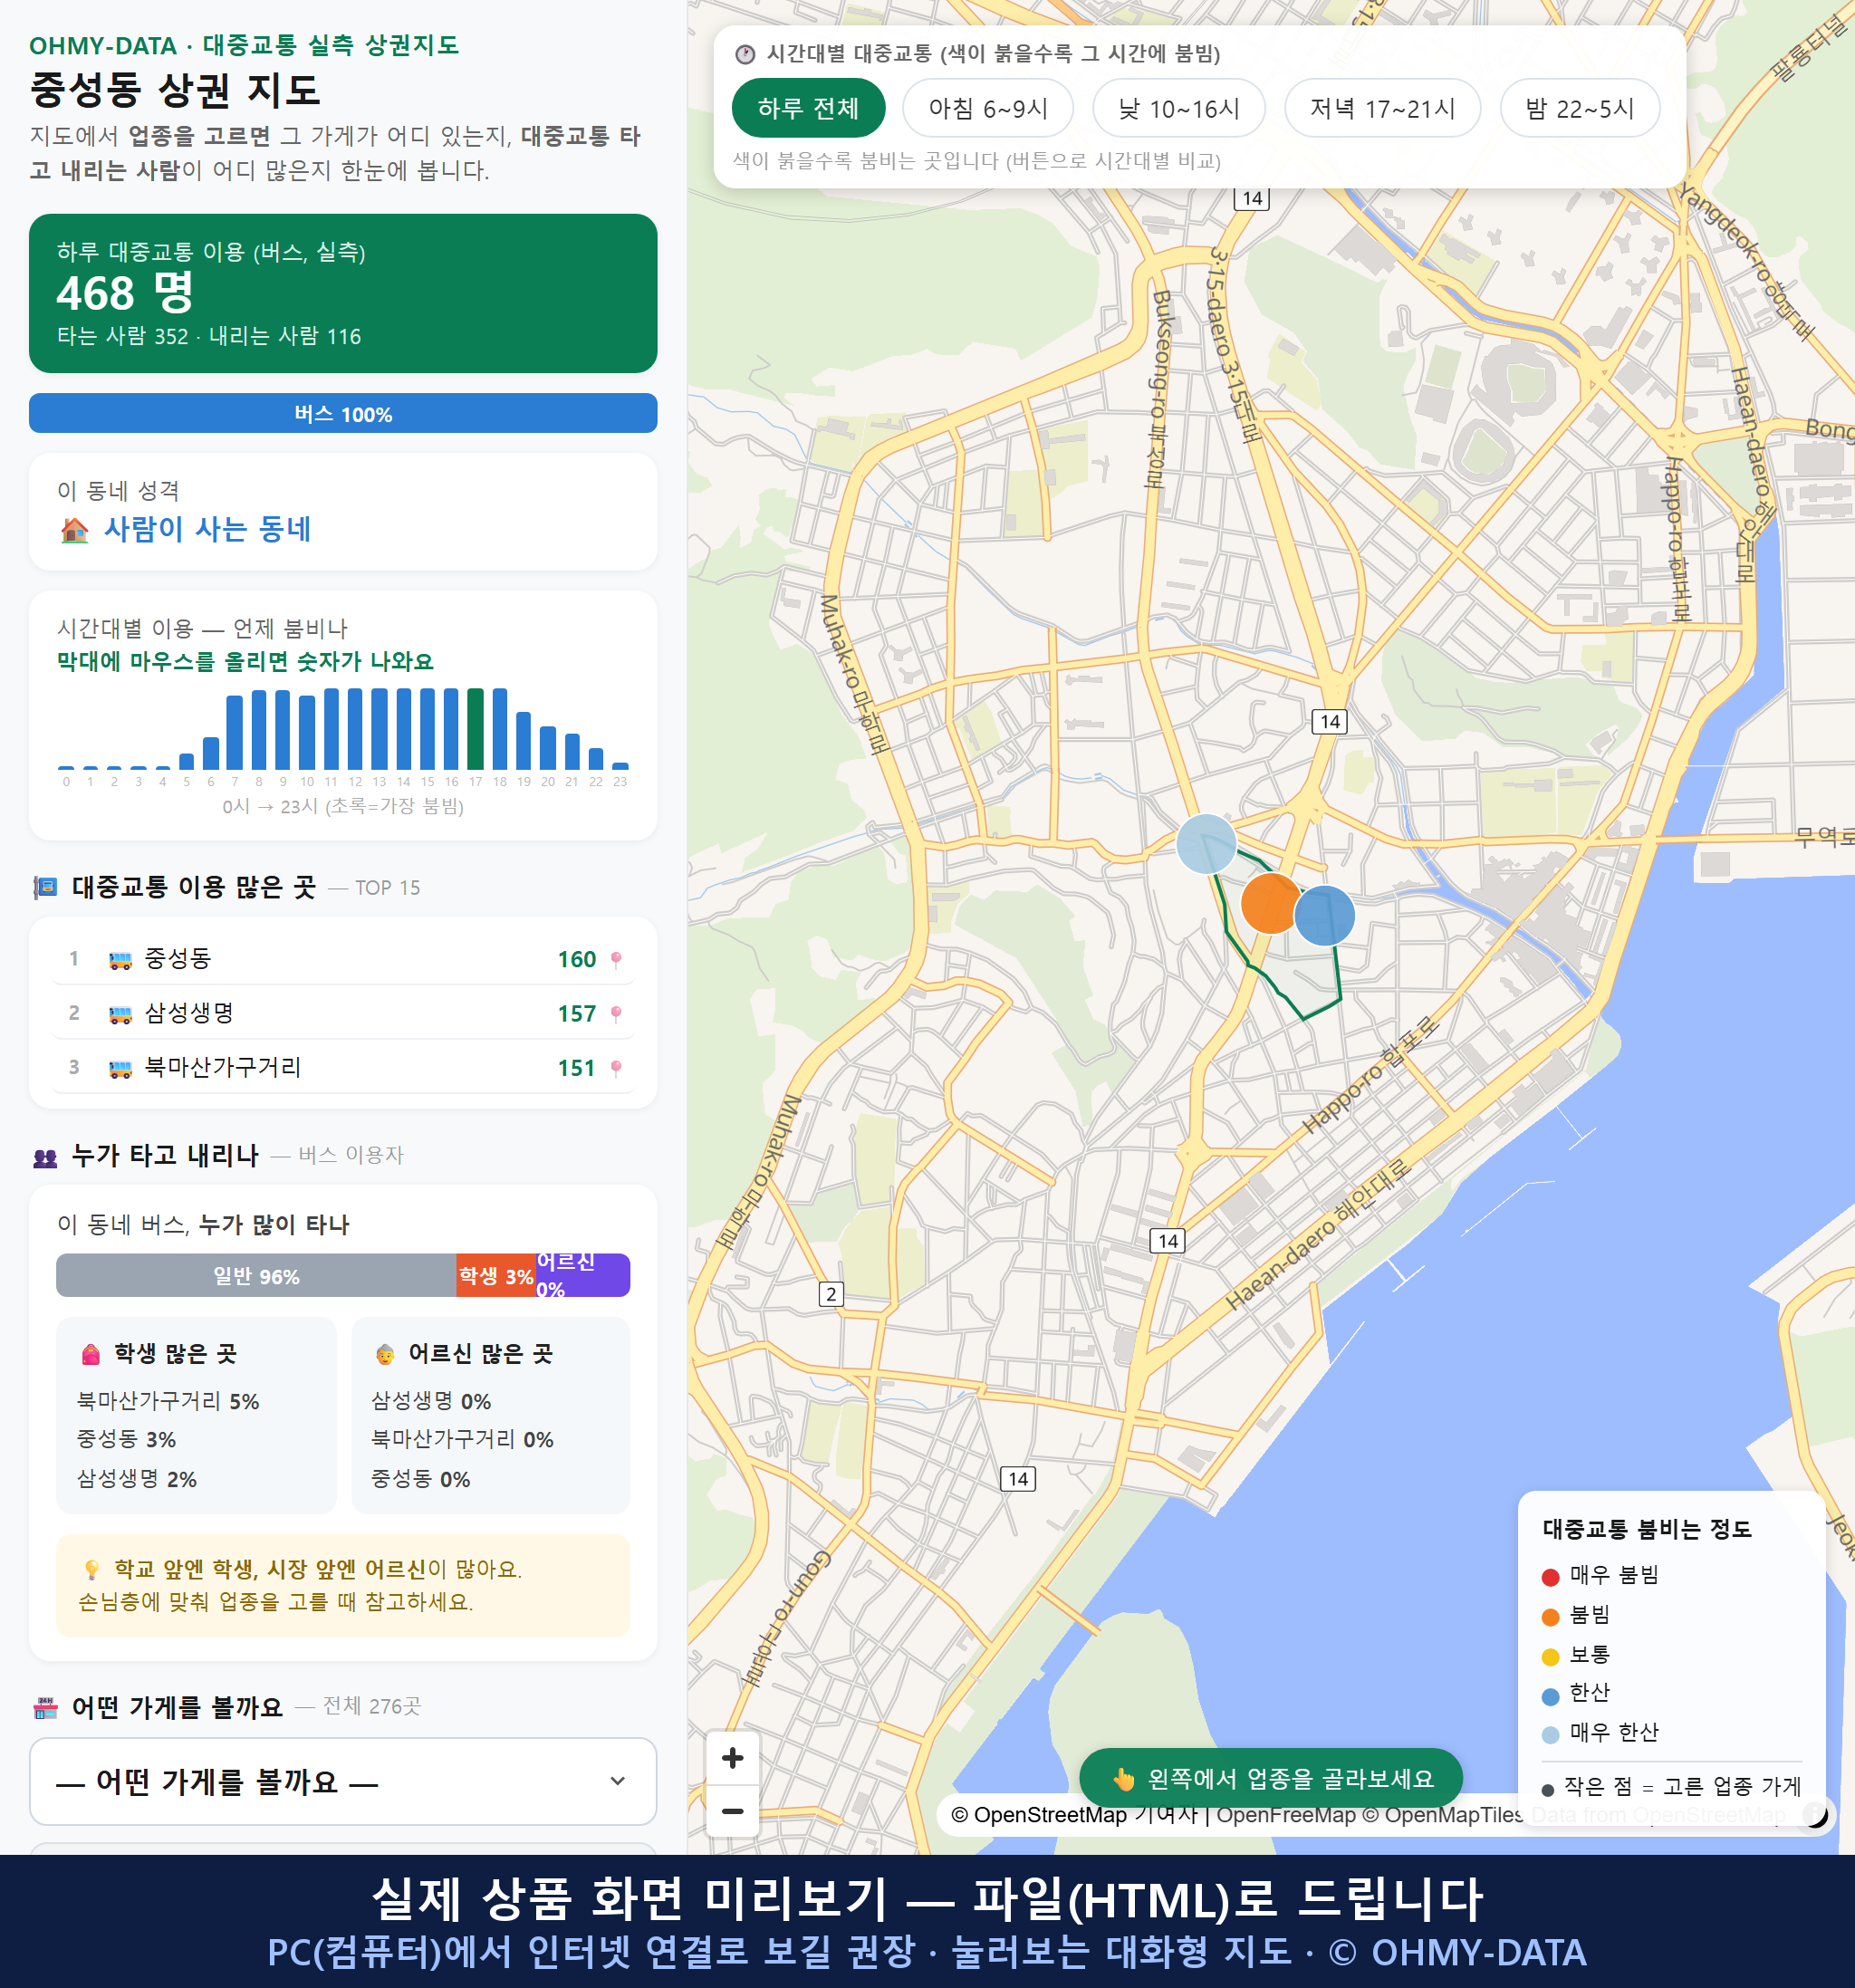Click the green 왼쪽에서 업종을 골라보세요 banner

click(1270, 1778)
